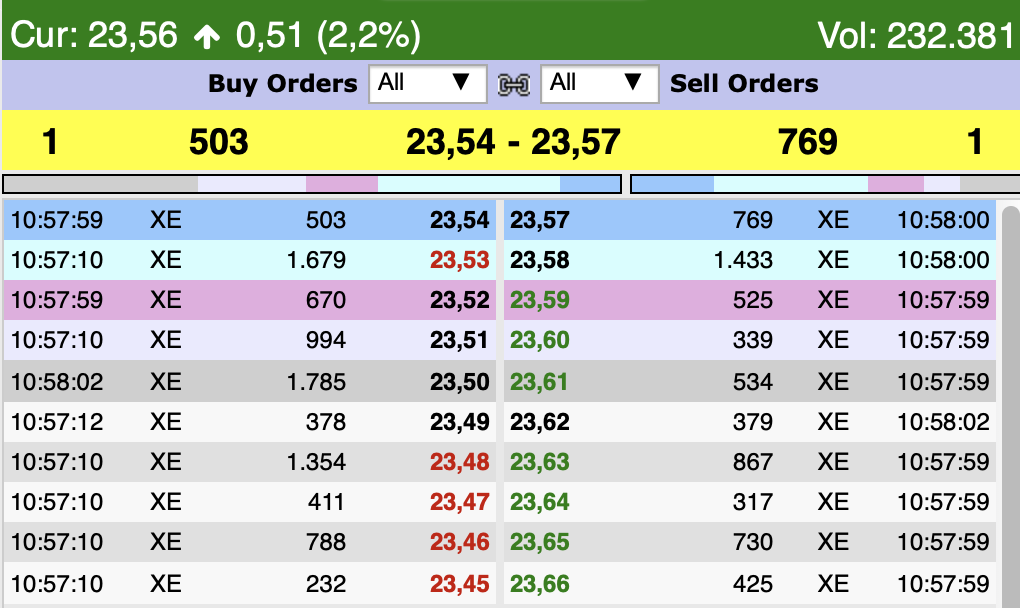Screen dimensions: 1020x608
Task: Click the pink segment in sell depth bar
Action: [x=895, y=184]
